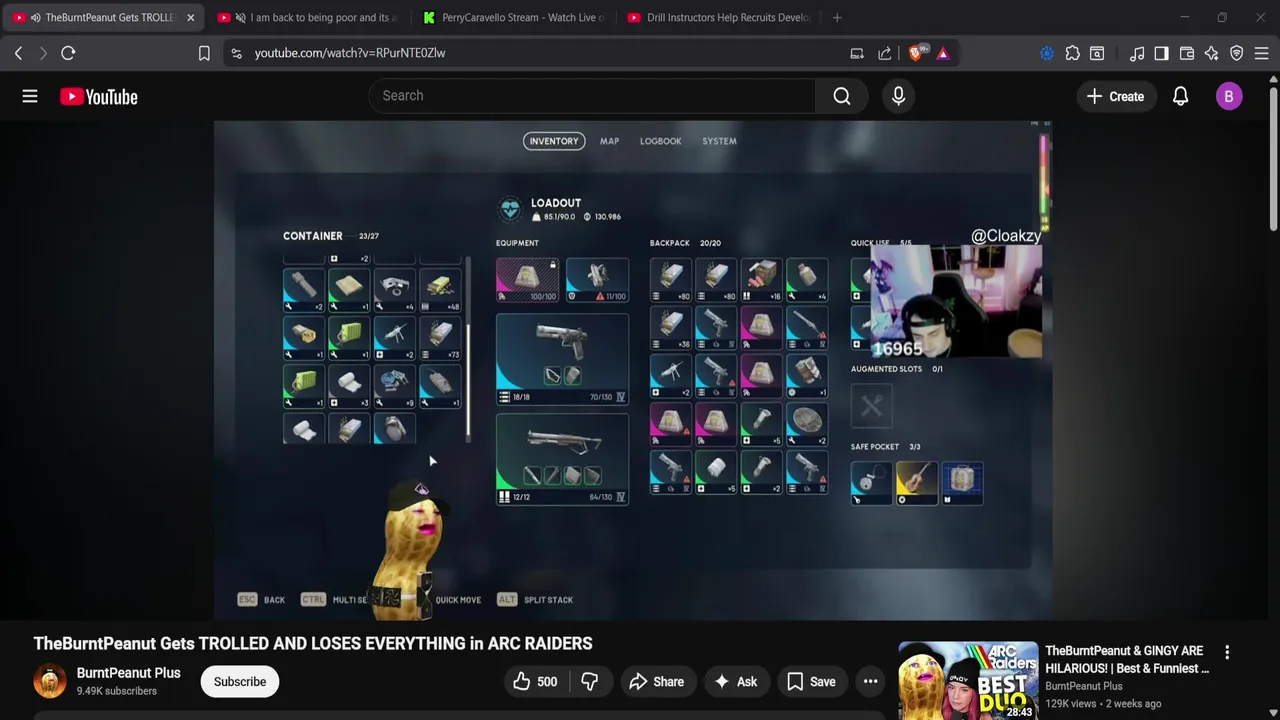Open site settings icon in address bar
Screen dimensions: 1280x720
(236, 53)
